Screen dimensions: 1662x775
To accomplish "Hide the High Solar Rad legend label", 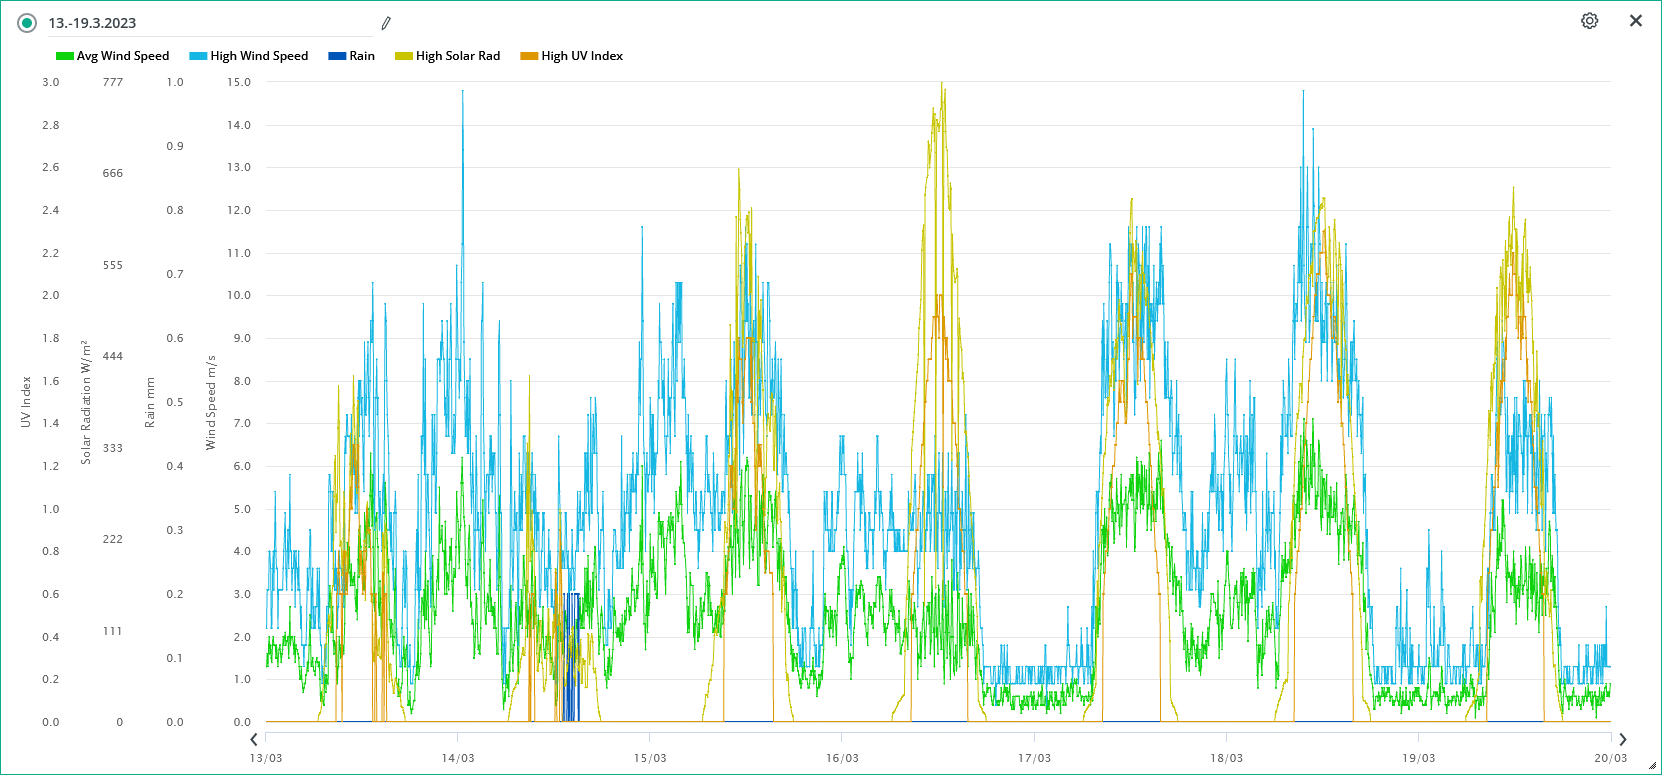I will click(458, 56).
